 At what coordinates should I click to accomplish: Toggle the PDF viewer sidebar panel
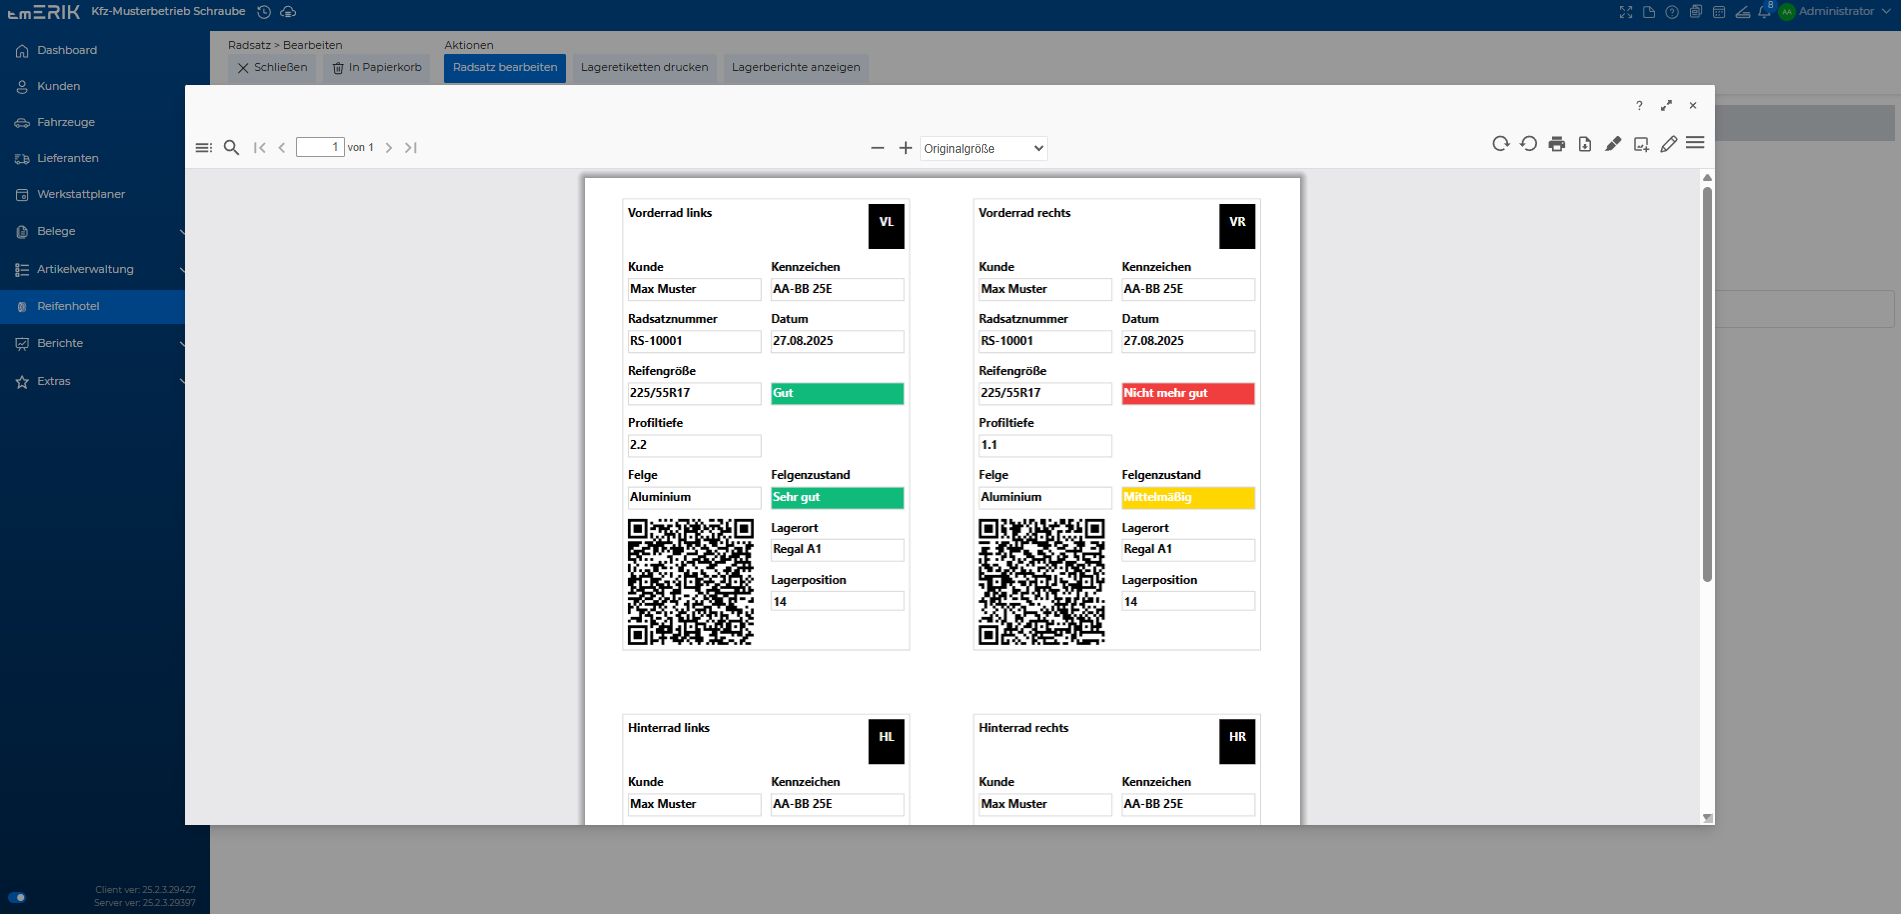pyautogui.click(x=203, y=147)
